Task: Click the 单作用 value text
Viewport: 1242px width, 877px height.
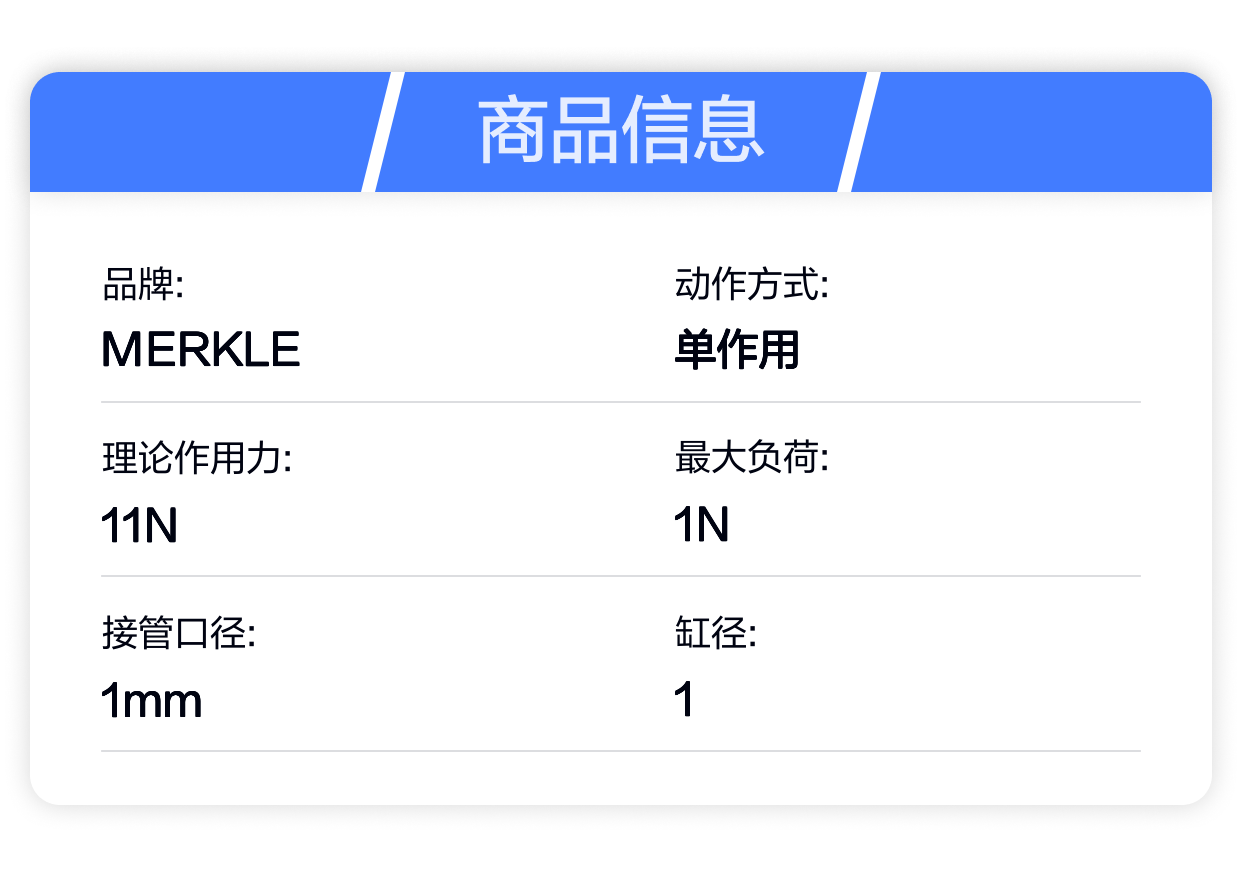Action: point(737,350)
